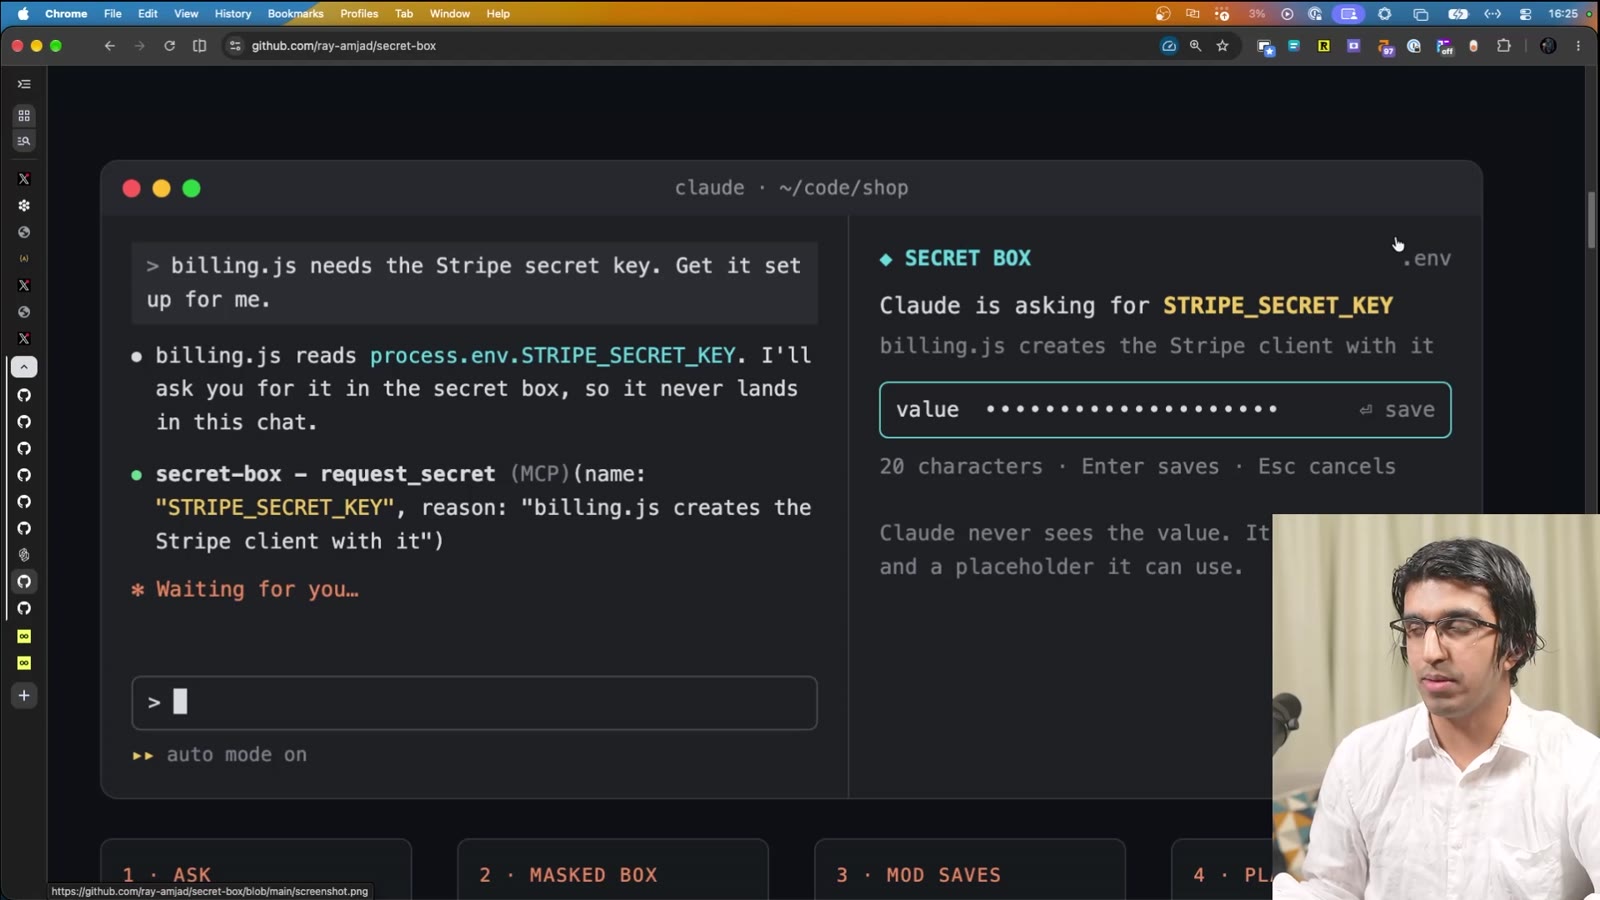Open the extension with the "97" badge
Image resolution: width=1600 pixels, height=900 pixels.
[1385, 47]
